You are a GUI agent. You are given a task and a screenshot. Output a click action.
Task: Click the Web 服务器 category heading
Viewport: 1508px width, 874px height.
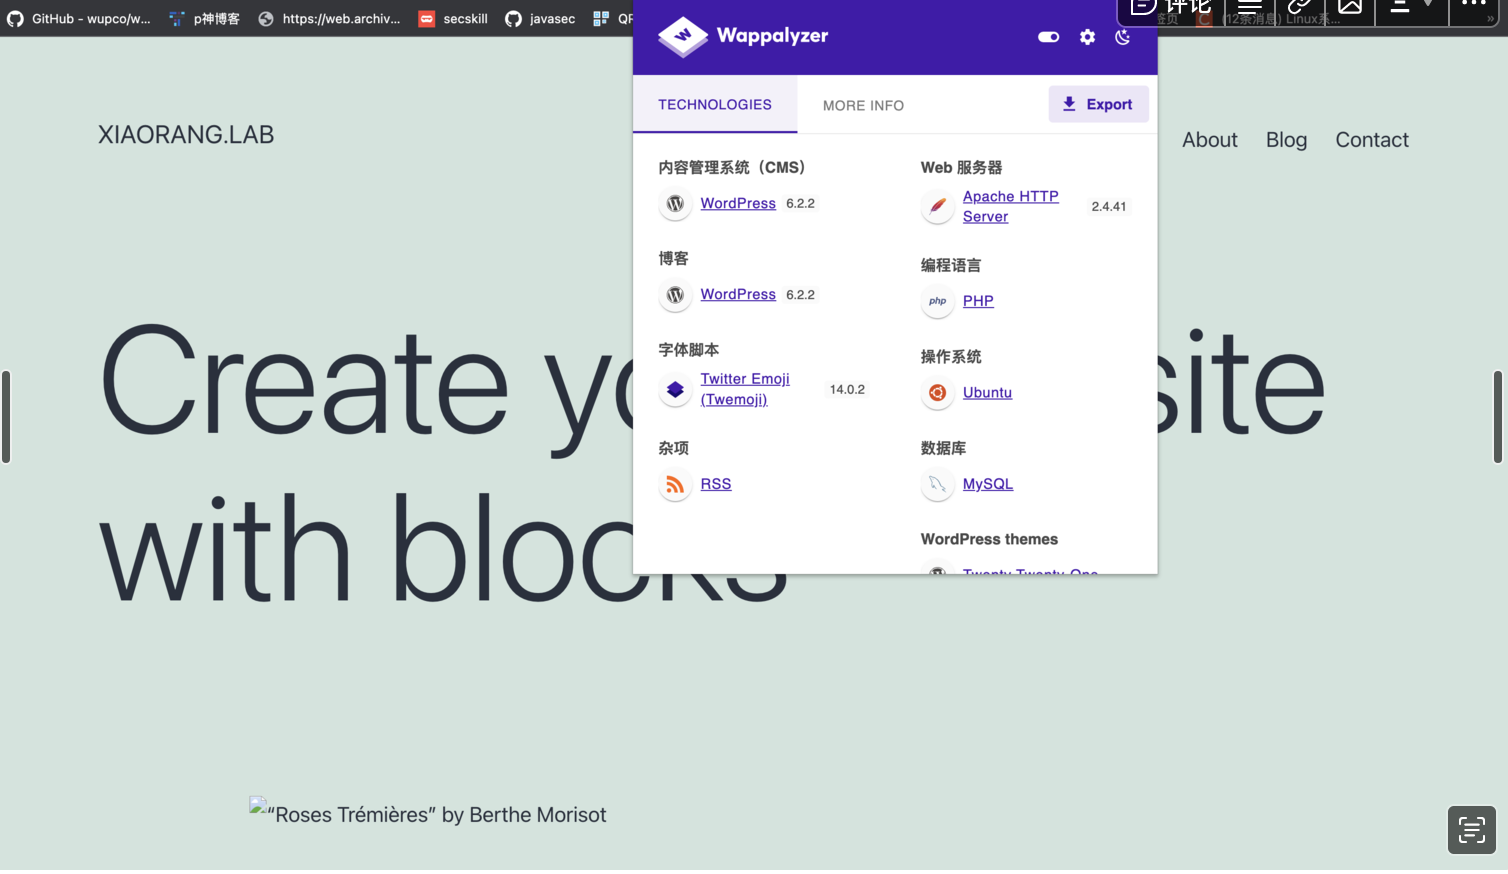pos(961,167)
